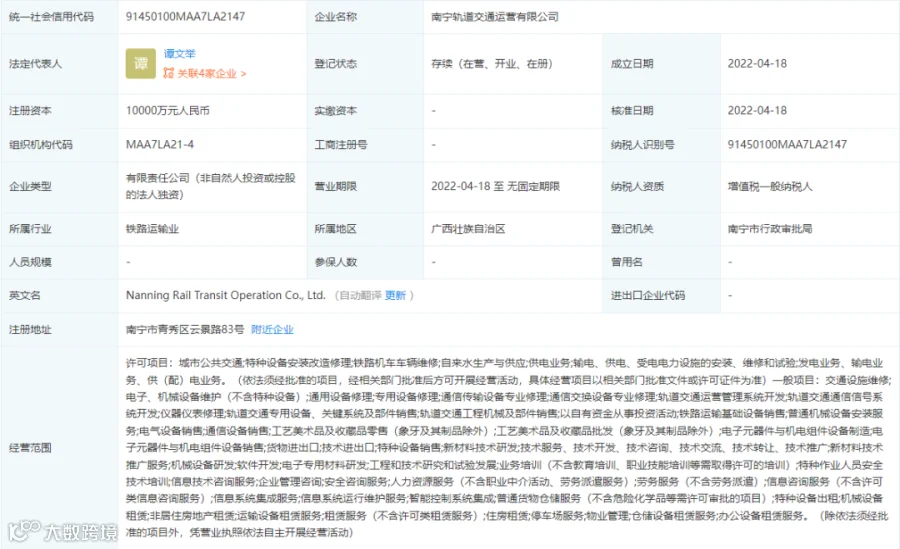Click the 企业类型 label cell
This screenshot has width=900, height=549.
tap(60, 186)
